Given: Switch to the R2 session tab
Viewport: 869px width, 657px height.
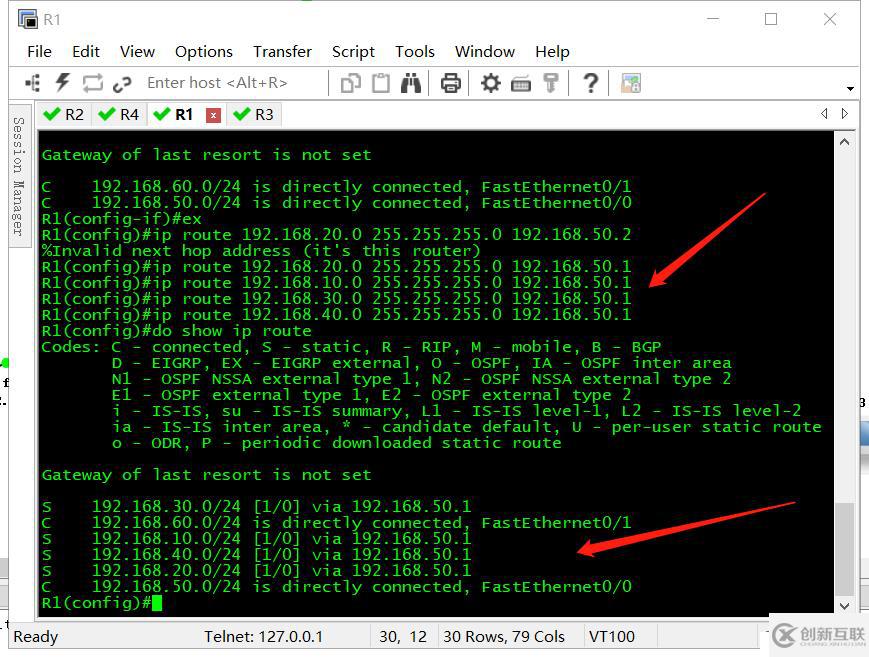Looking at the screenshot, I should (x=64, y=115).
